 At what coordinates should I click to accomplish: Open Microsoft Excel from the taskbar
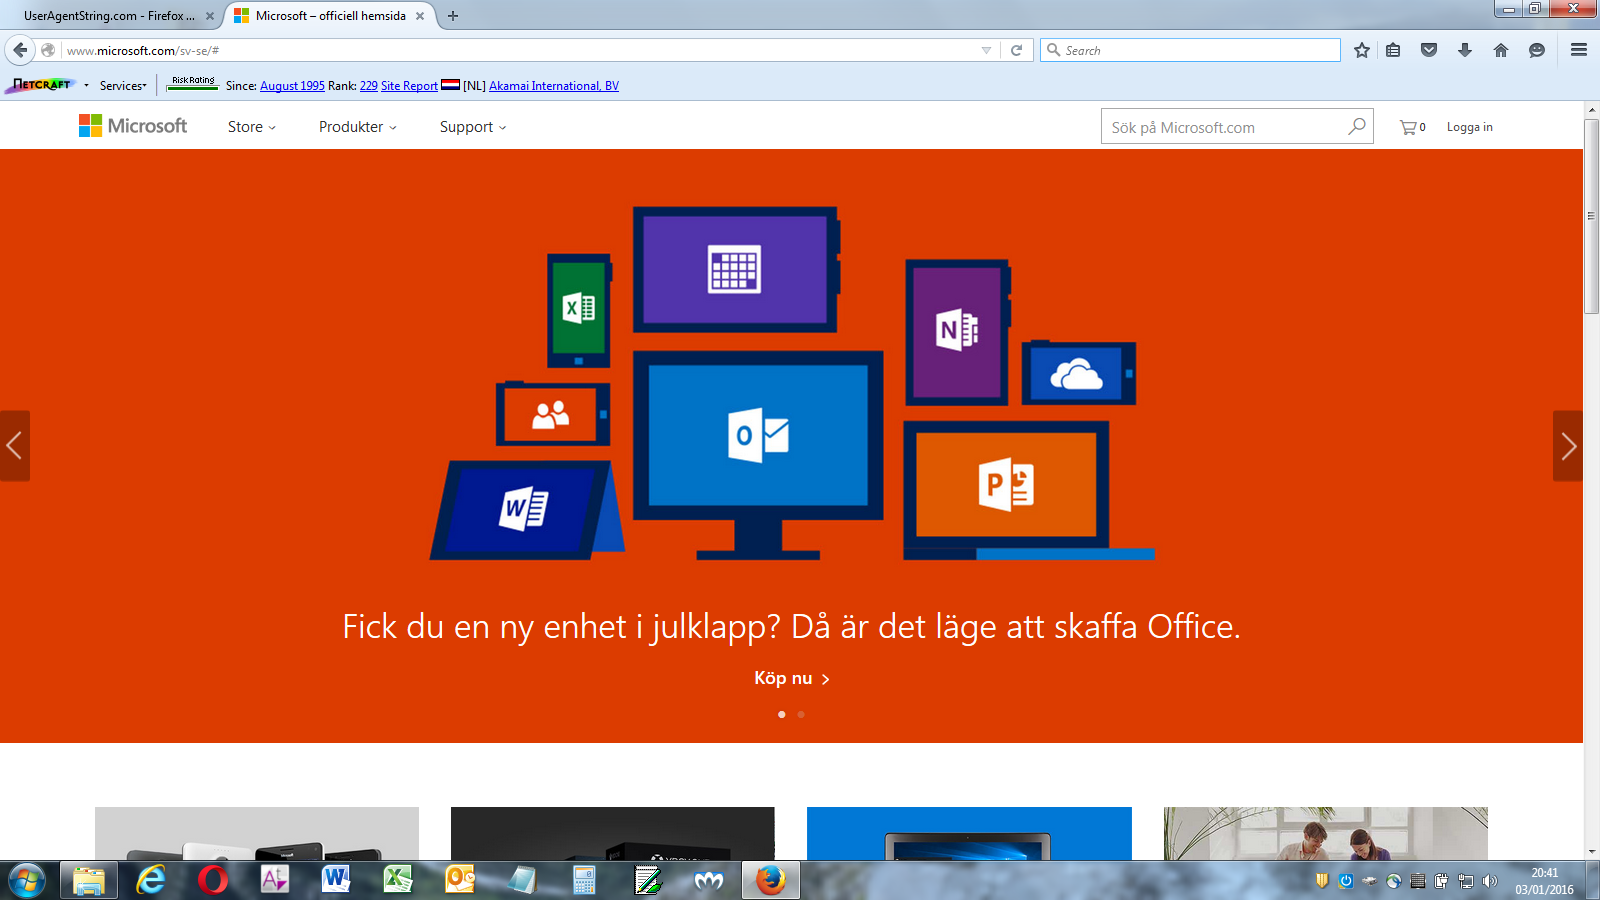[x=398, y=880]
